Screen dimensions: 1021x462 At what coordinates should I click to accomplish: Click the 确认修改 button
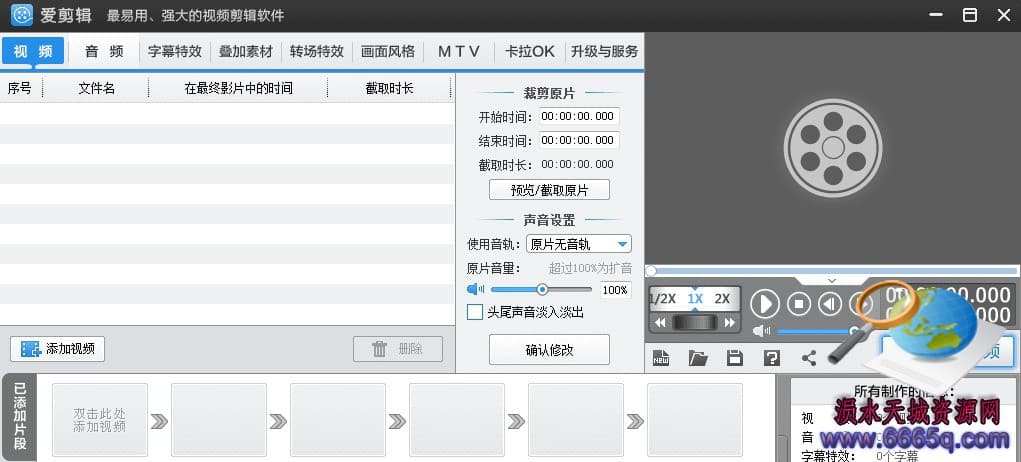tap(550, 350)
